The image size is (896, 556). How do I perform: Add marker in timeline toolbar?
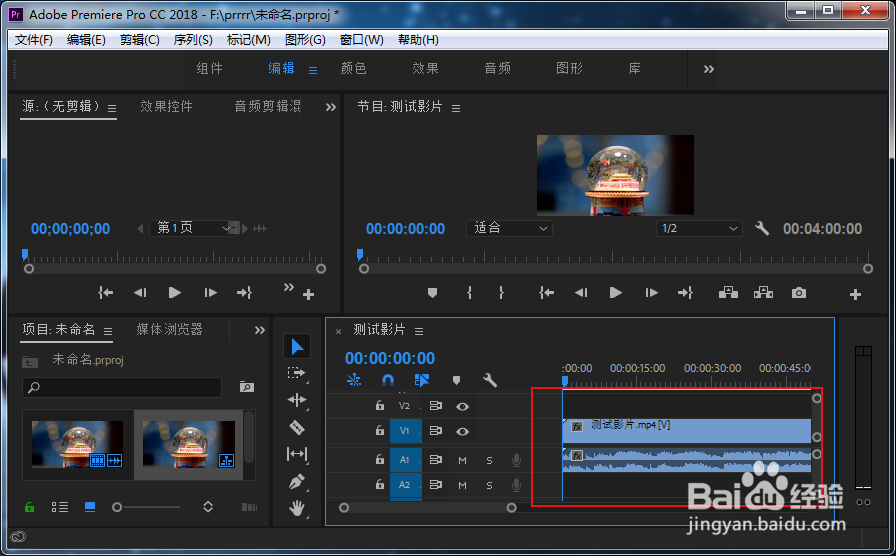456,381
